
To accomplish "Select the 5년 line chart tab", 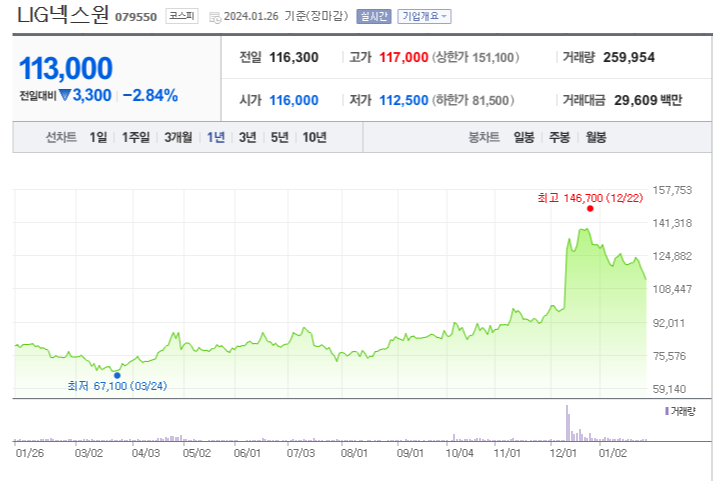I will point(280,137).
